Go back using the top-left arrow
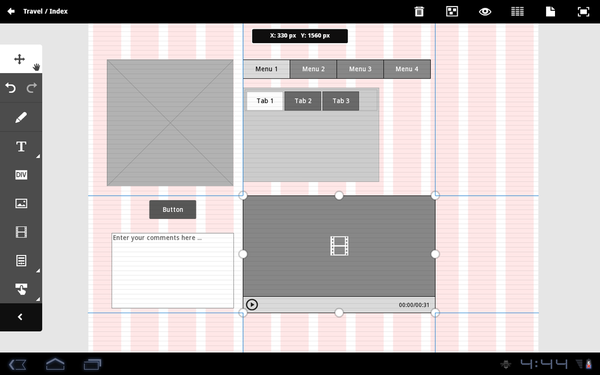The image size is (600, 375). pyautogui.click(x=11, y=11)
